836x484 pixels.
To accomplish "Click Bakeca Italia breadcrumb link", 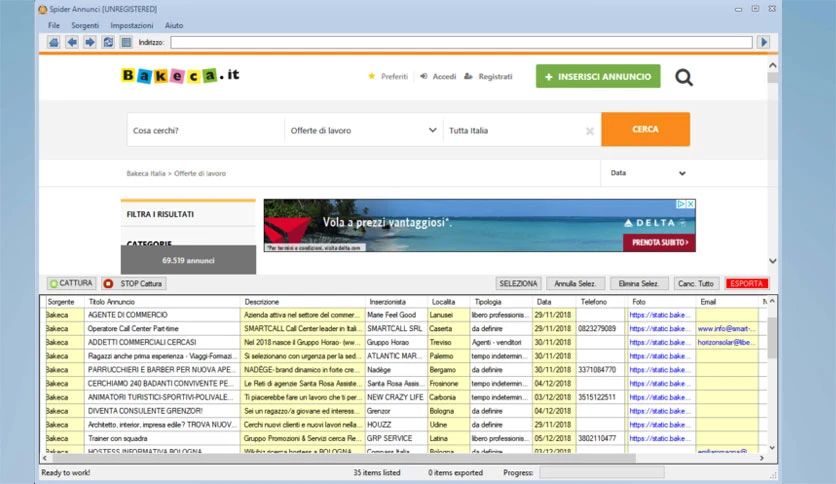I will (146, 173).
